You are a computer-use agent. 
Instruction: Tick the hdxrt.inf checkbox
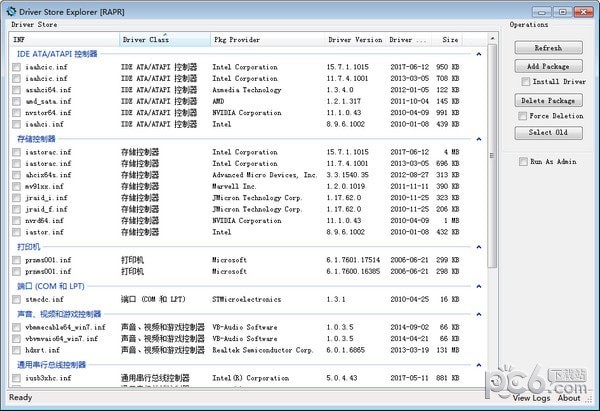pyautogui.click(x=16, y=350)
